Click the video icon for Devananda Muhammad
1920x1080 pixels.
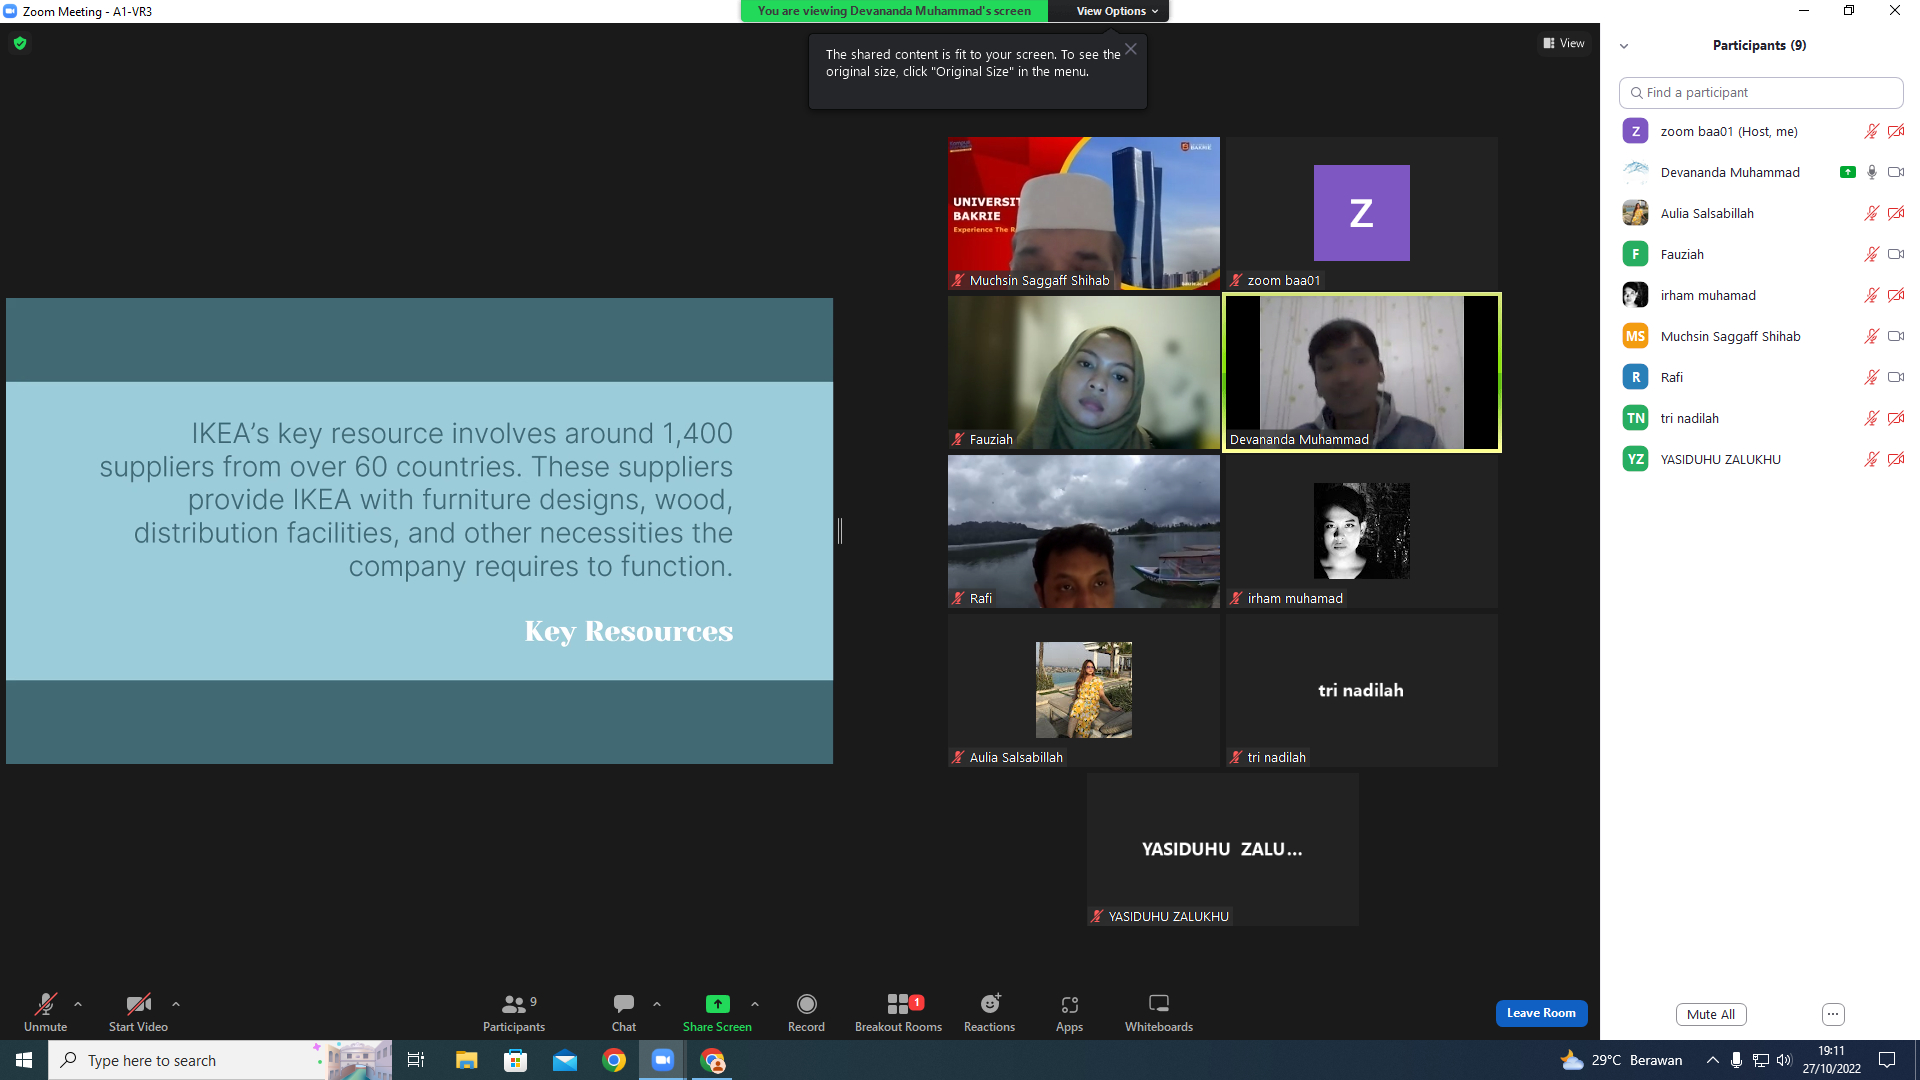pos(1896,172)
